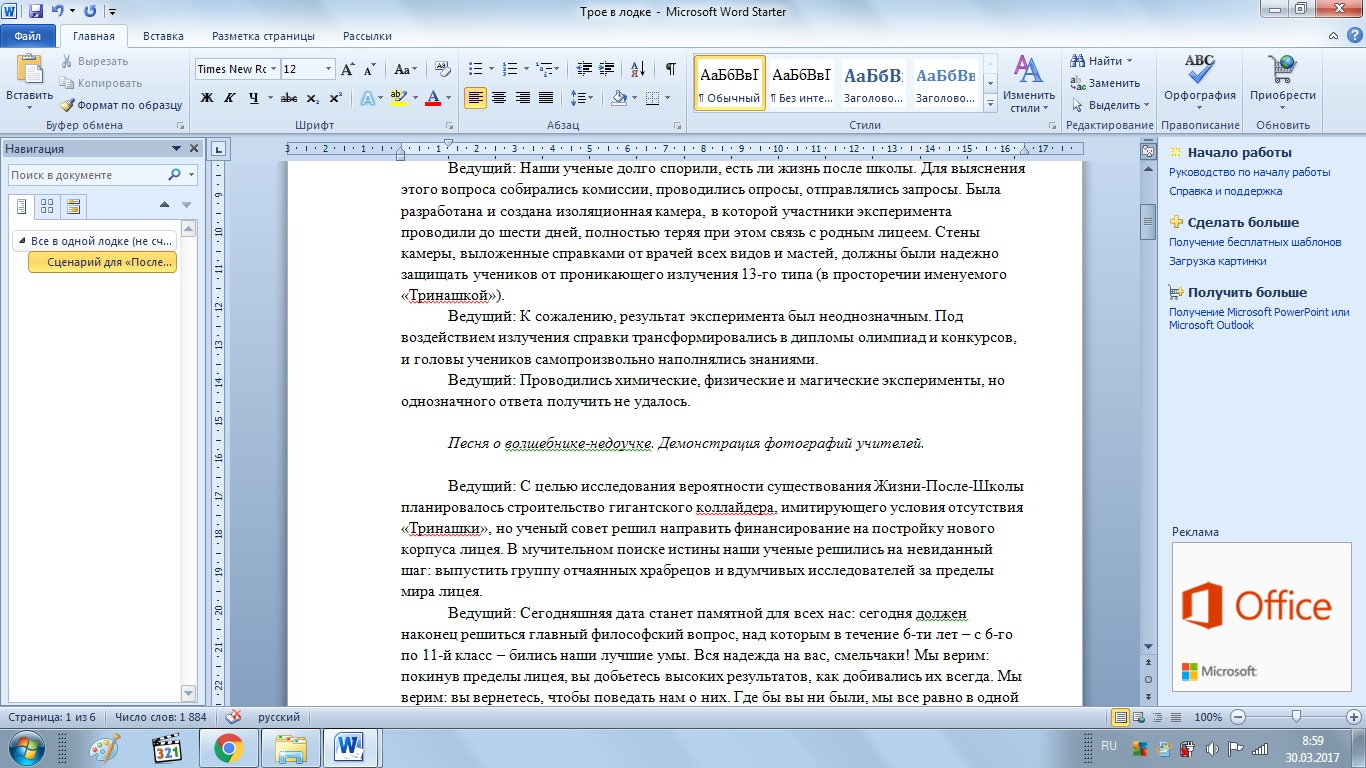This screenshot has height=768, width=1366.
Task: Open the font name dropdown (Times New Roman)
Action: (x=273, y=69)
